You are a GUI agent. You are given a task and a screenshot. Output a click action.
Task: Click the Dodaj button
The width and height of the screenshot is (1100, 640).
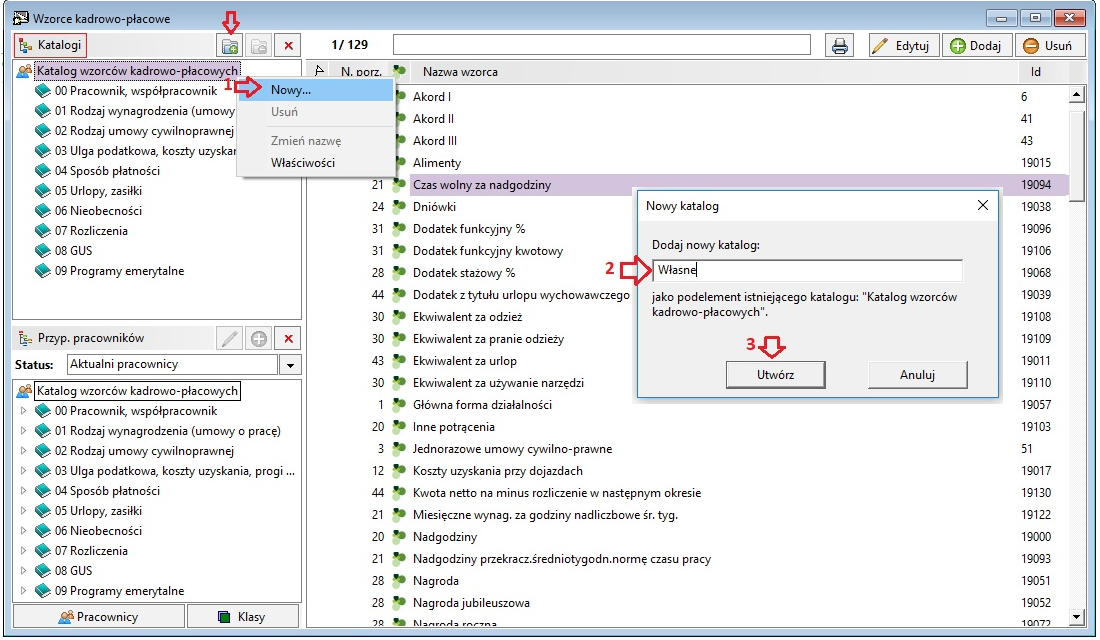[x=977, y=46]
